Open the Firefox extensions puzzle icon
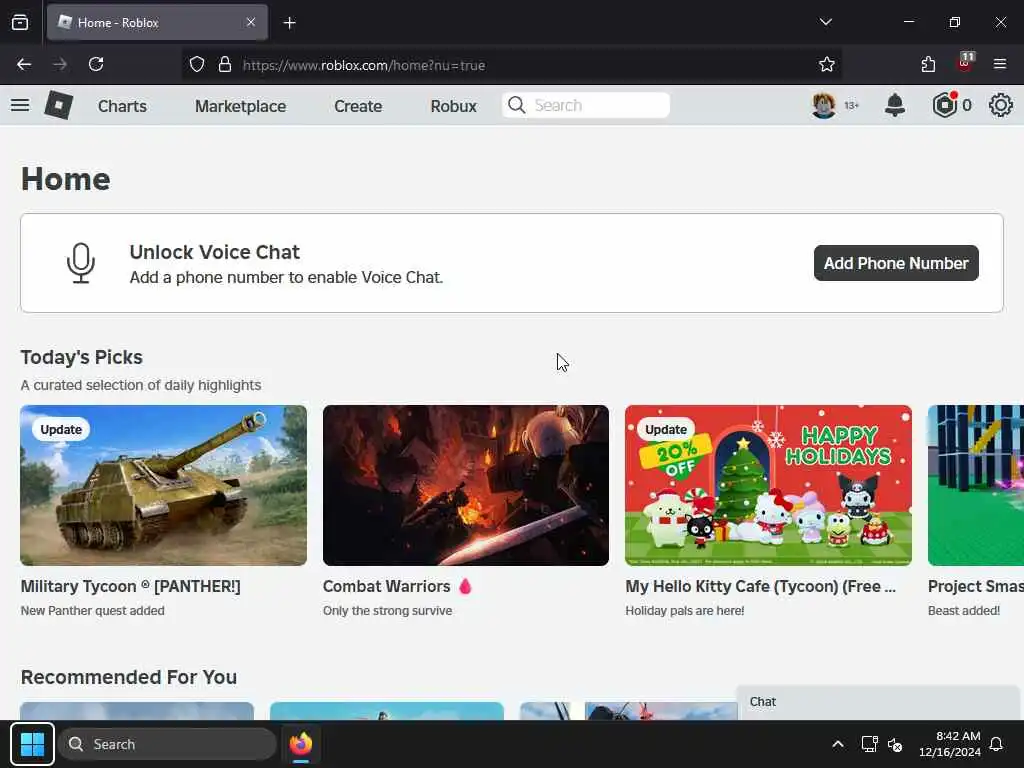 [928, 64]
